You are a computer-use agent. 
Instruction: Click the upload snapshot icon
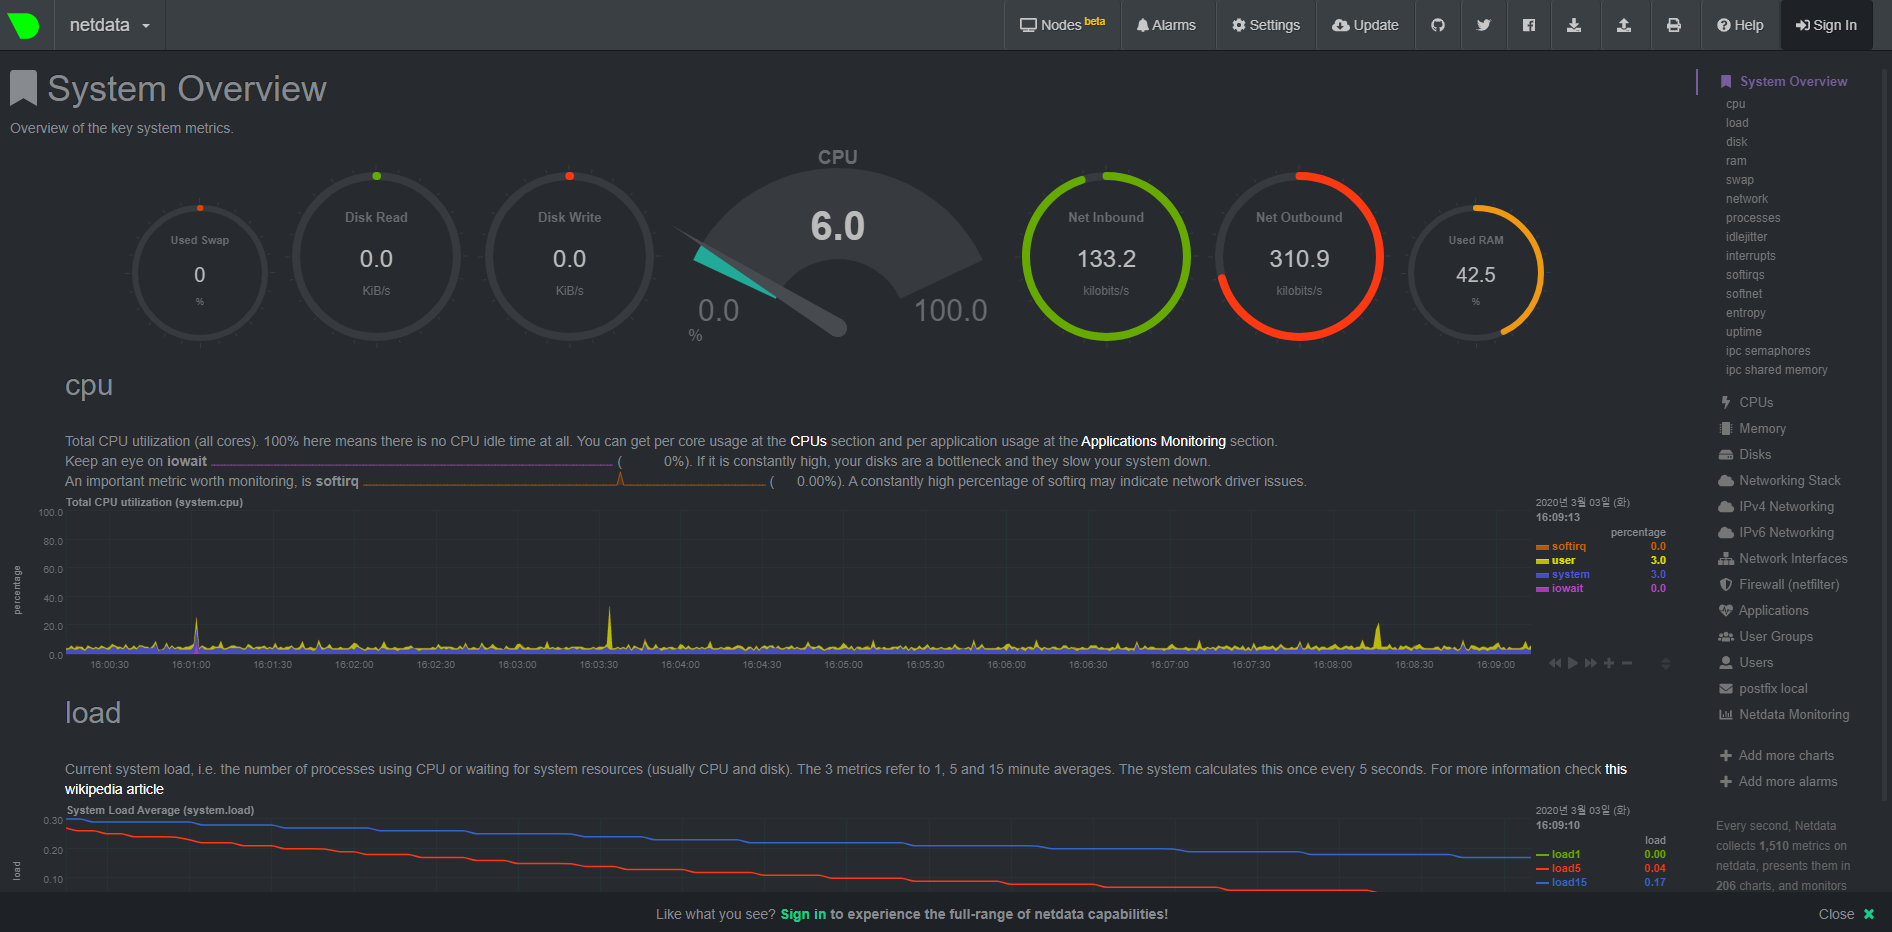coord(1624,25)
